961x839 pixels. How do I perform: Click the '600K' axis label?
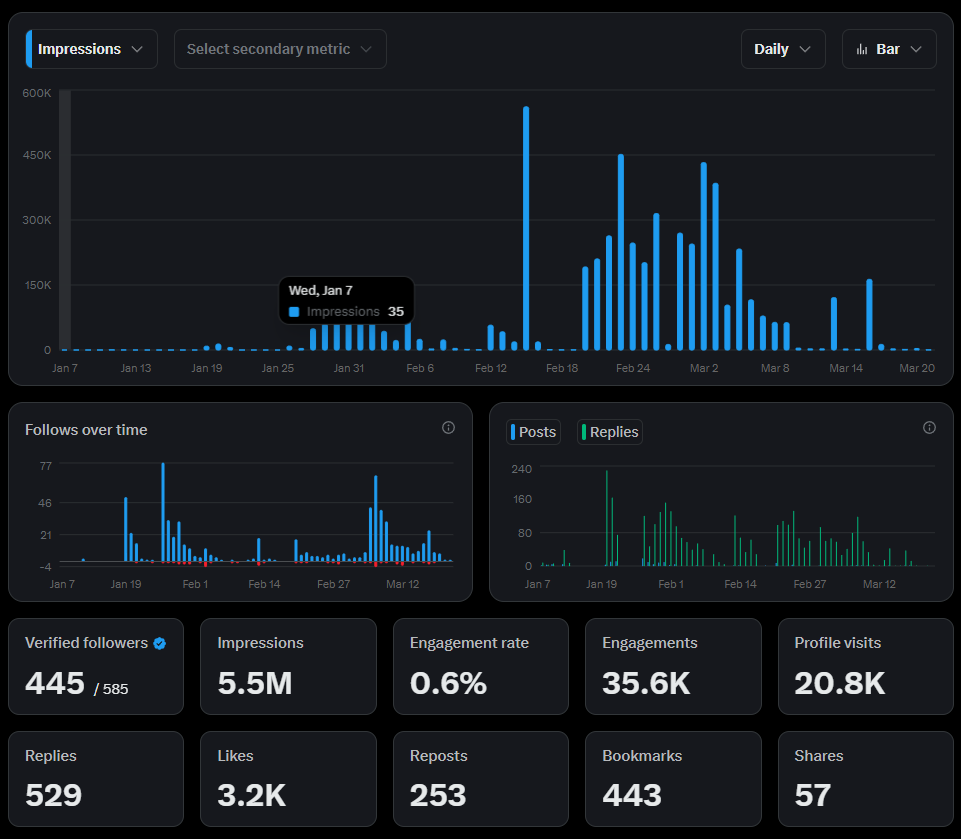[37, 93]
